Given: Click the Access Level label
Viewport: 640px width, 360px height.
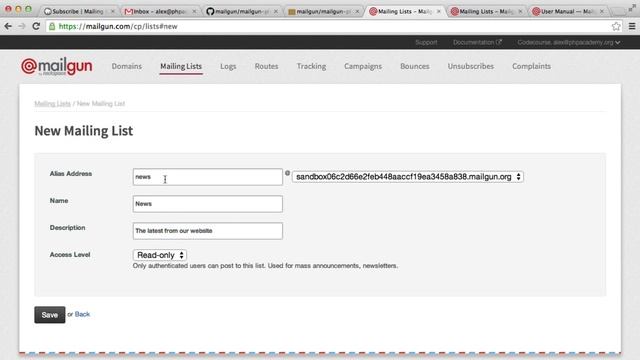Looking at the screenshot, I should coord(70,254).
